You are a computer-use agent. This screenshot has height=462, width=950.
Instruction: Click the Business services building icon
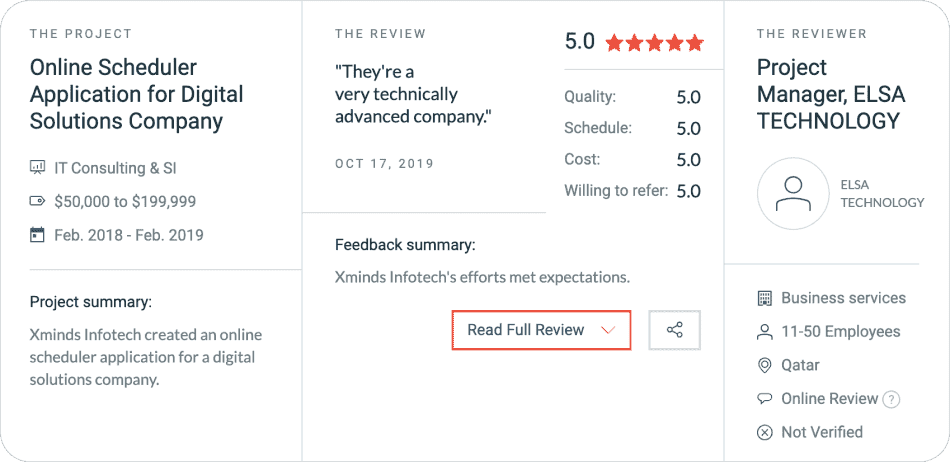[x=765, y=298]
